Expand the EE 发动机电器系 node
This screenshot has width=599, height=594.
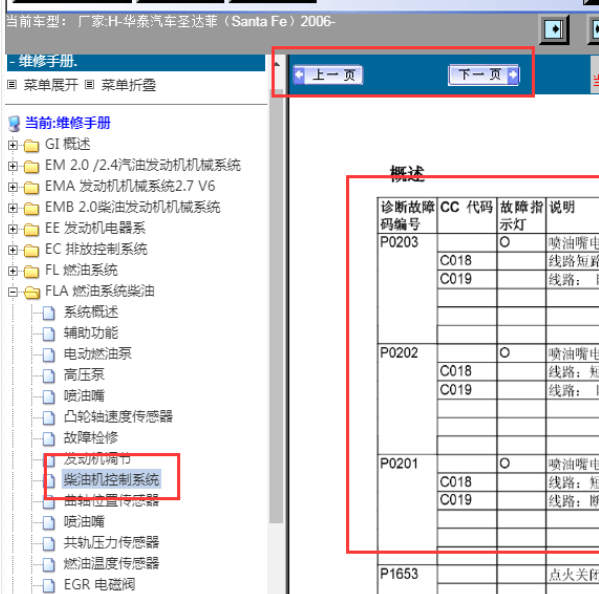pos(13,229)
